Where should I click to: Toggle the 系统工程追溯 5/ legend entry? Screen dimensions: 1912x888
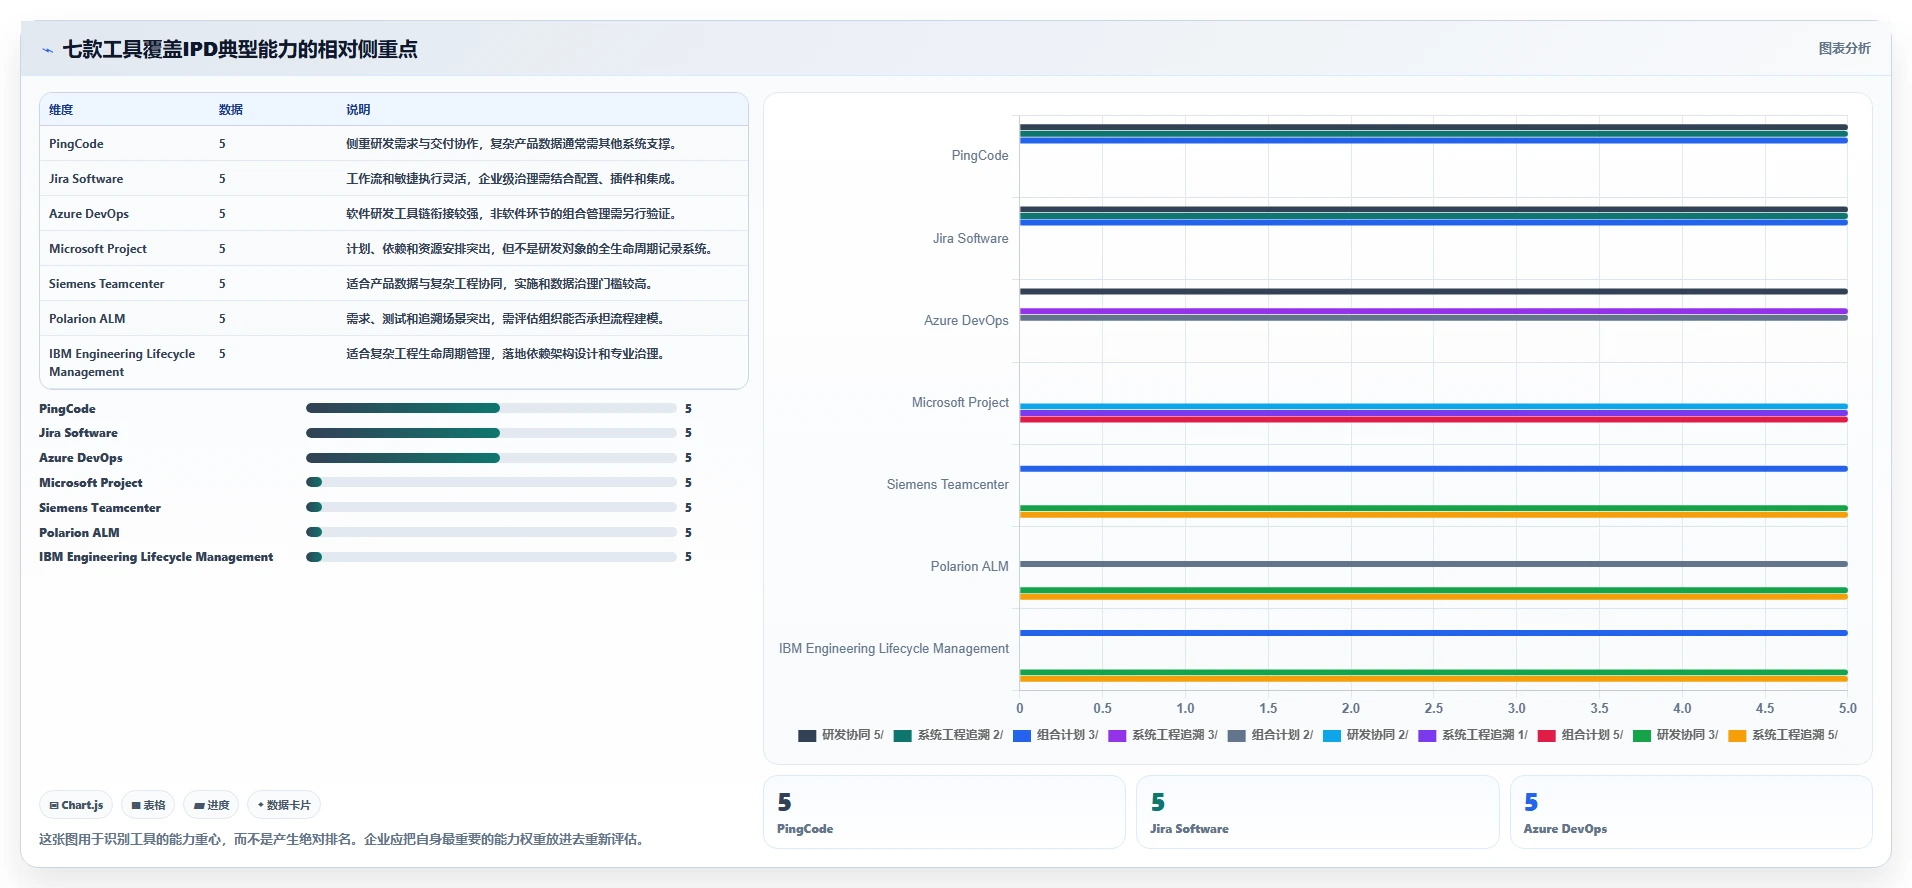point(1783,735)
